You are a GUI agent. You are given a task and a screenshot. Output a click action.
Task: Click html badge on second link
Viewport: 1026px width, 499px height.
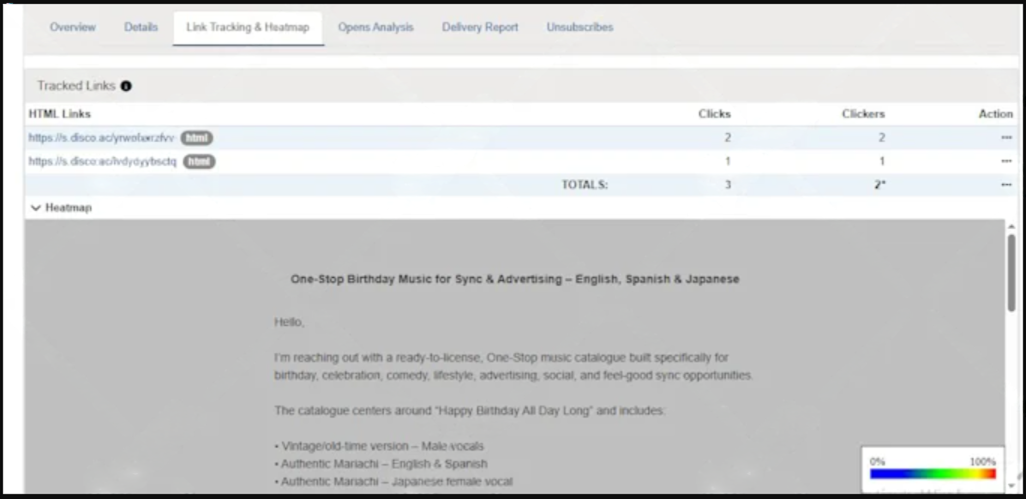199,162
